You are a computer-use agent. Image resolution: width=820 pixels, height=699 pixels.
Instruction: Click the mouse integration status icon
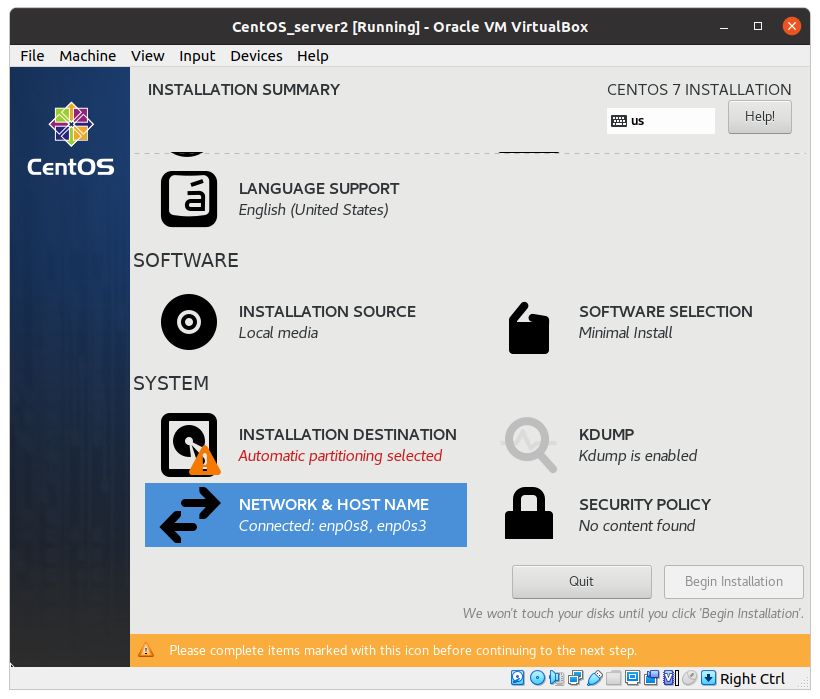point(689,678)
